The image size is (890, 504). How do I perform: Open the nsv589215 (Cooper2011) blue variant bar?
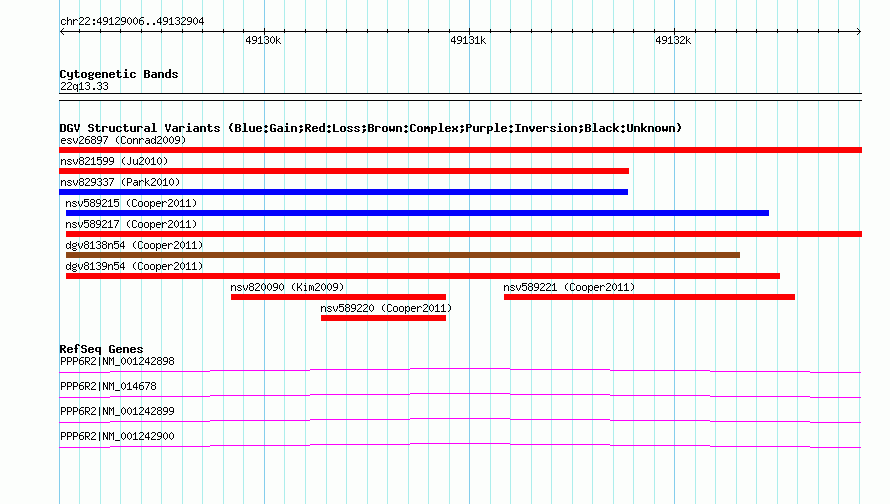point(417,213)
